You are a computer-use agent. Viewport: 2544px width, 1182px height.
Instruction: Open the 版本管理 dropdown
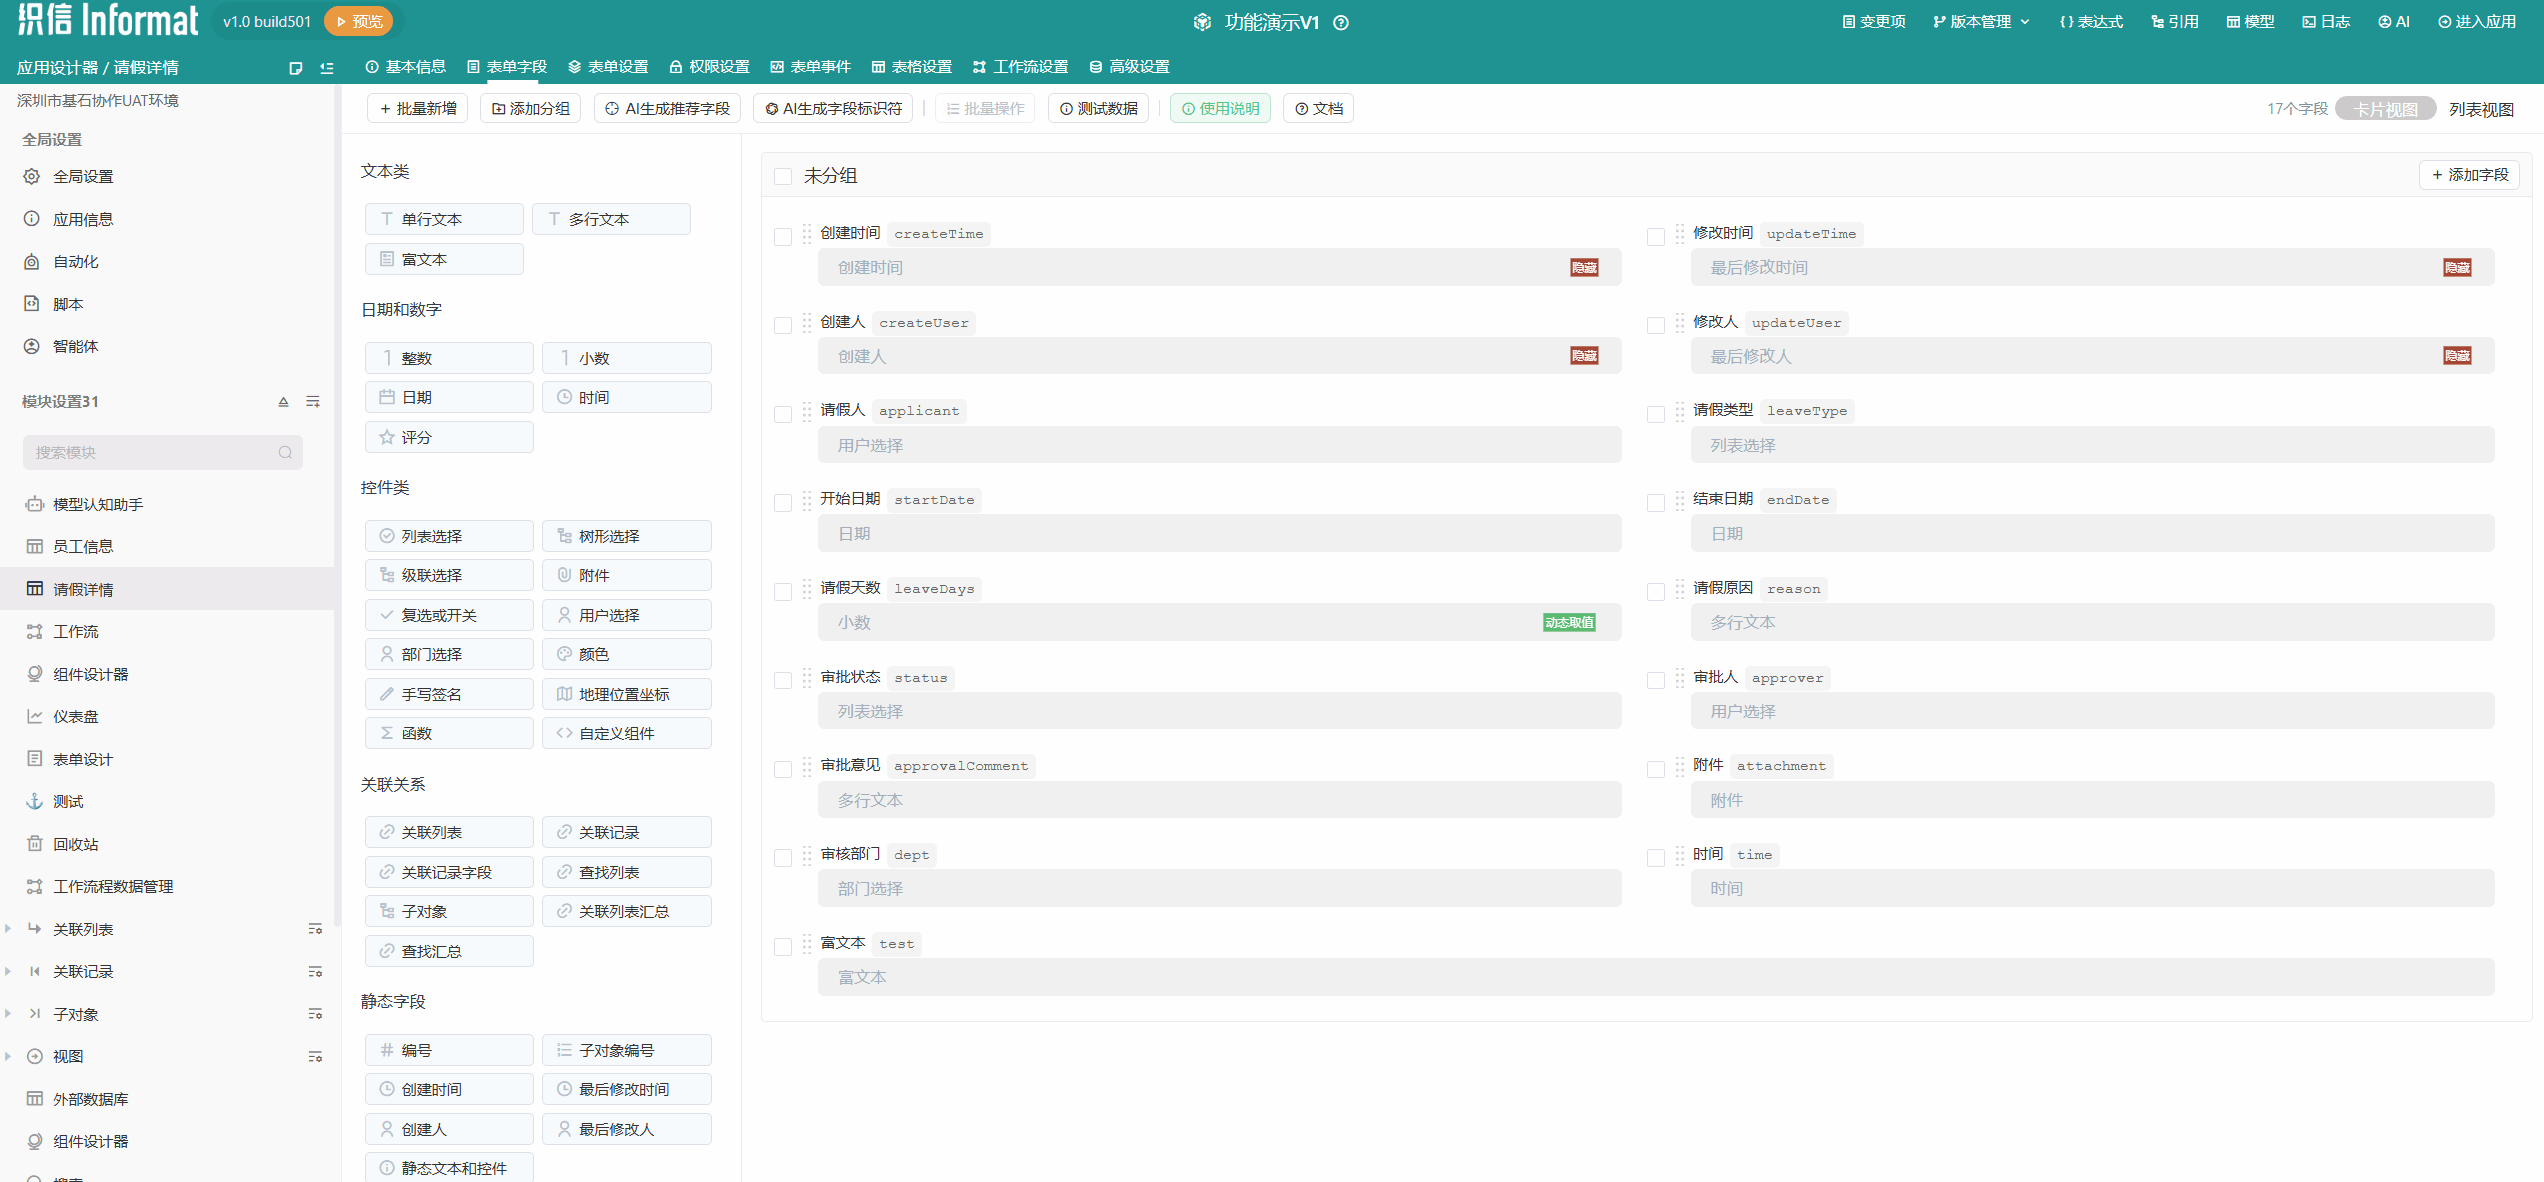coord(1981,22)
